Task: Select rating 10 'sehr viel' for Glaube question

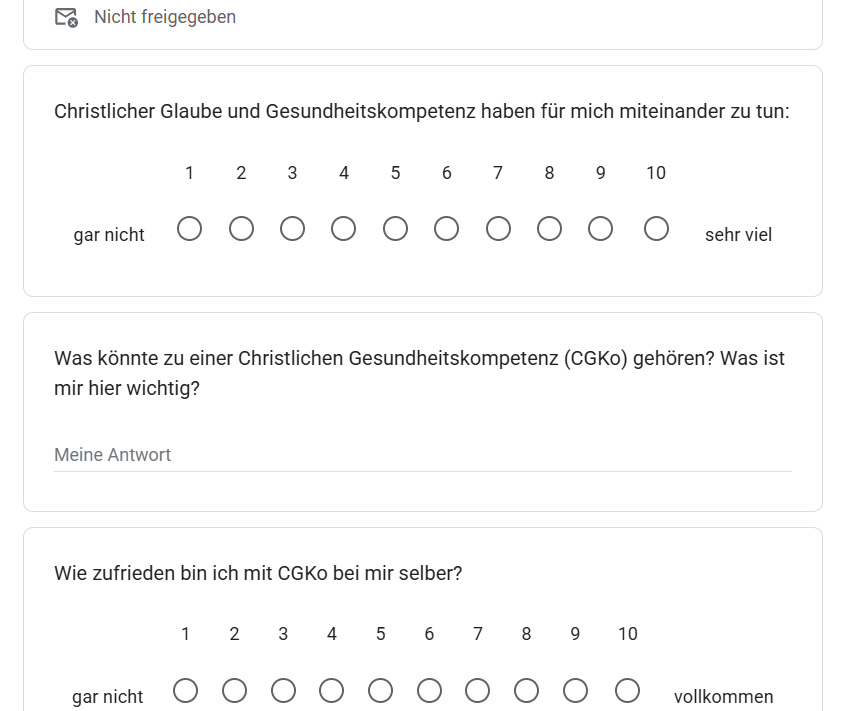Action: tap(656, 229)
